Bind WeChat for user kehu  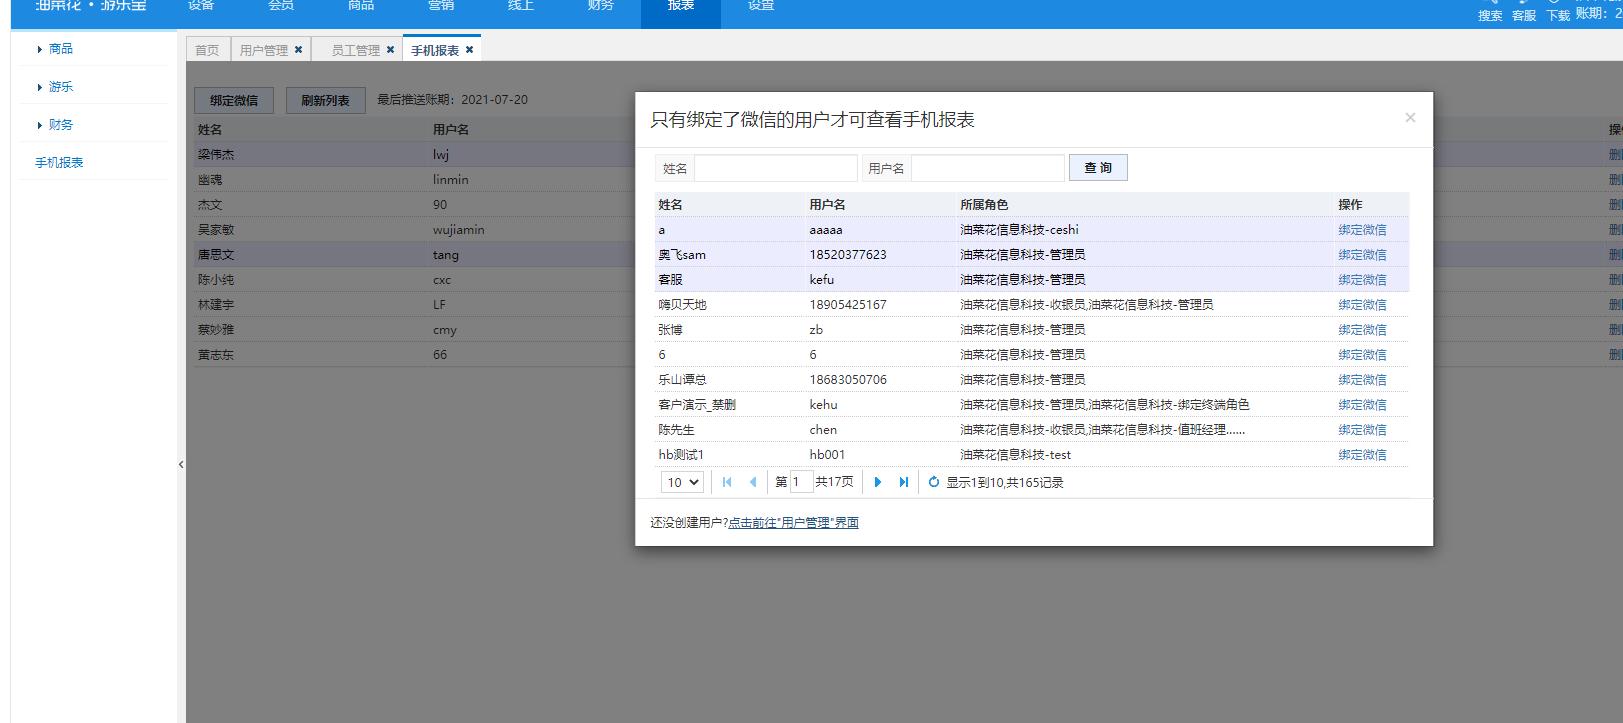click(1362, 404)
